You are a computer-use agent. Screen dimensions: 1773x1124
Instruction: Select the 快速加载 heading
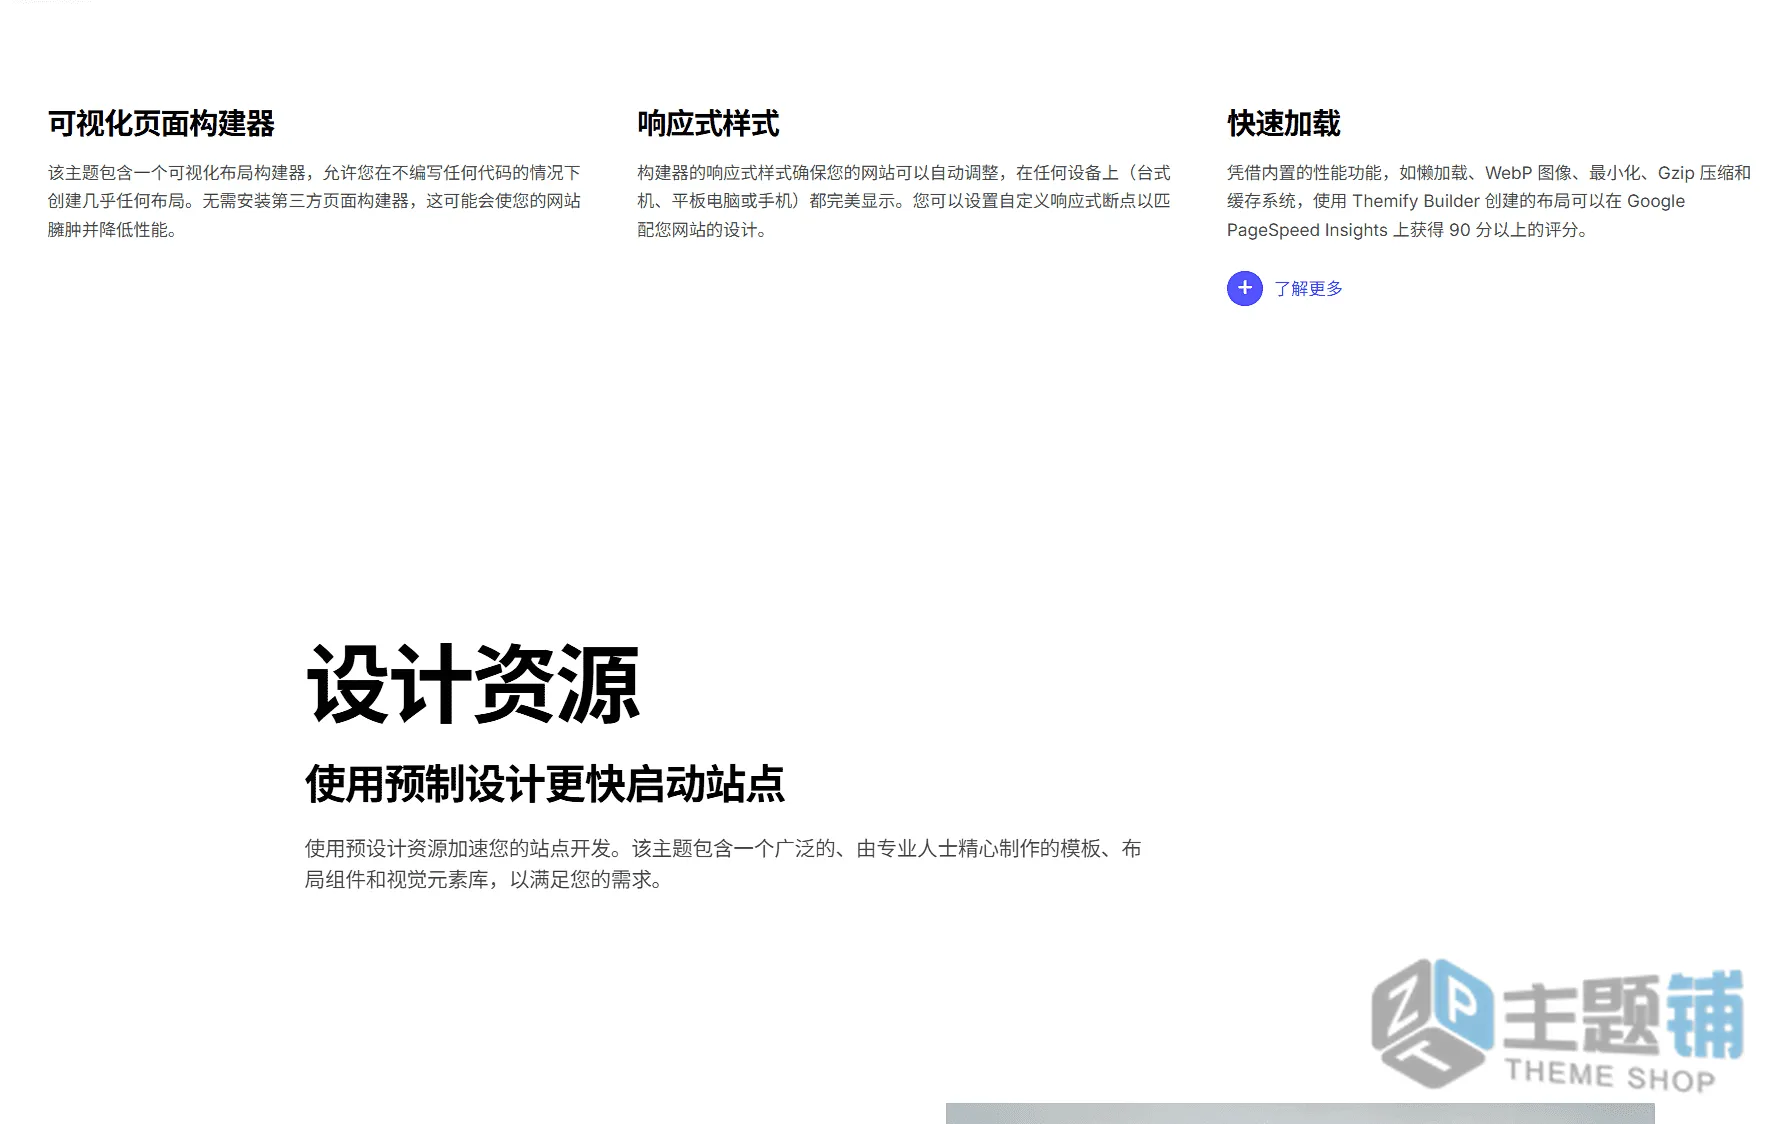[x=1283, y=124]
